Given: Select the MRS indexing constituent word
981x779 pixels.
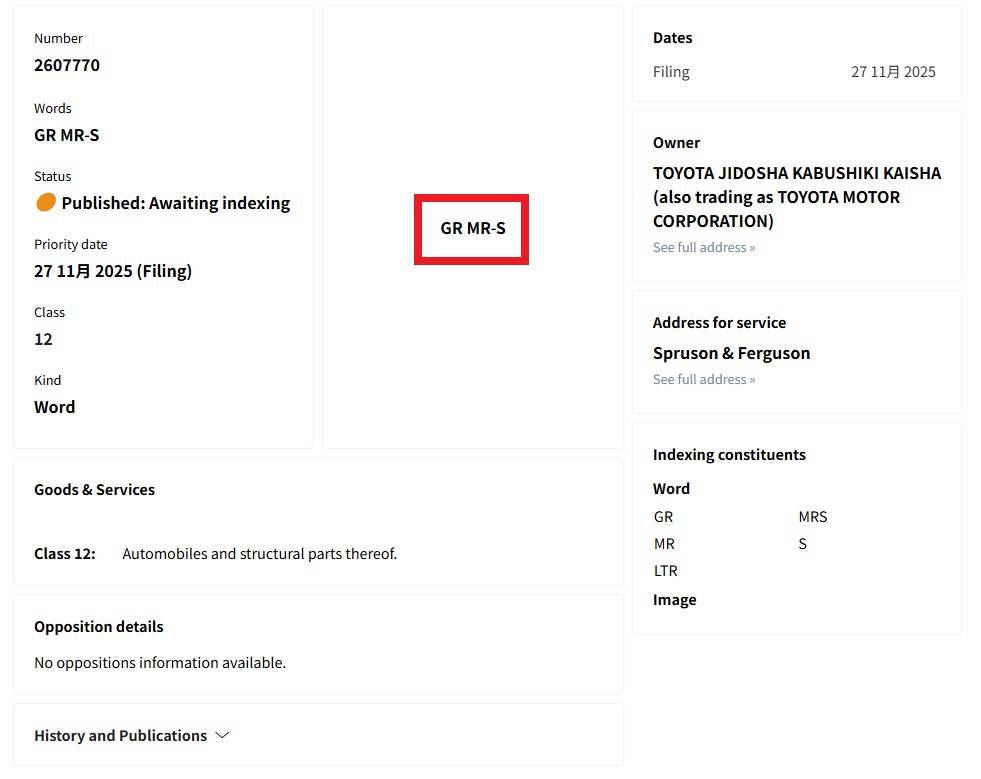Looking at the screenshot, I should pyautogui.click(x=812, y=517).
